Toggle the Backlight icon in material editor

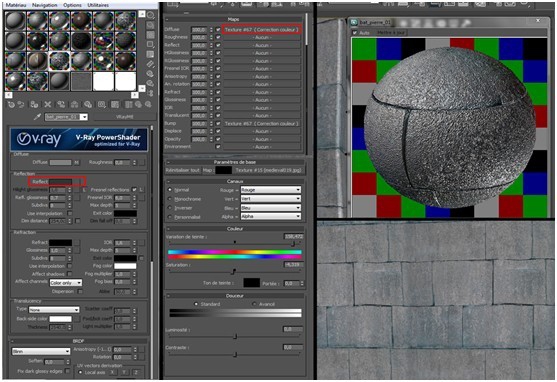click(151, 25)
